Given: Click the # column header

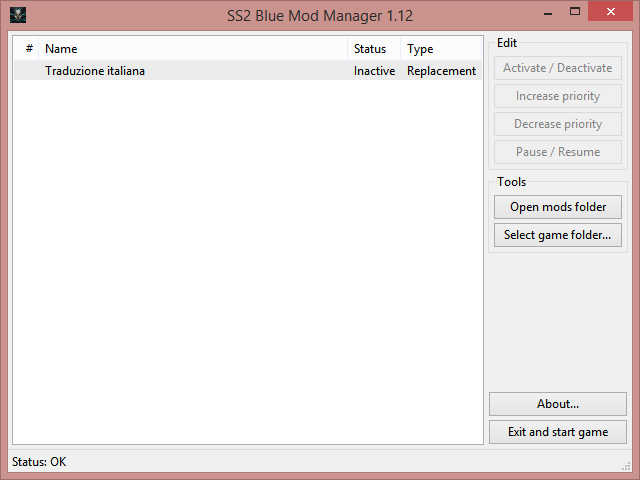Looking at the screenshot, I should pyautogui.click(x=28, y=49).
